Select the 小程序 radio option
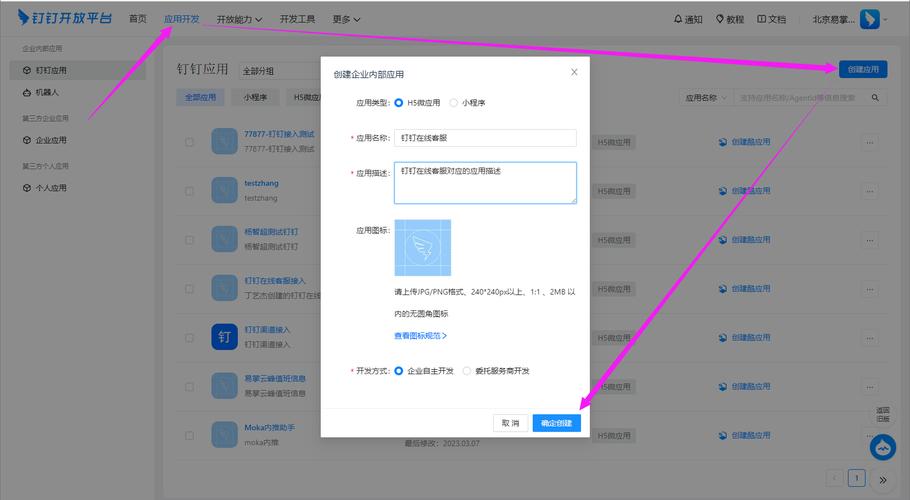 tap(454, 103)
